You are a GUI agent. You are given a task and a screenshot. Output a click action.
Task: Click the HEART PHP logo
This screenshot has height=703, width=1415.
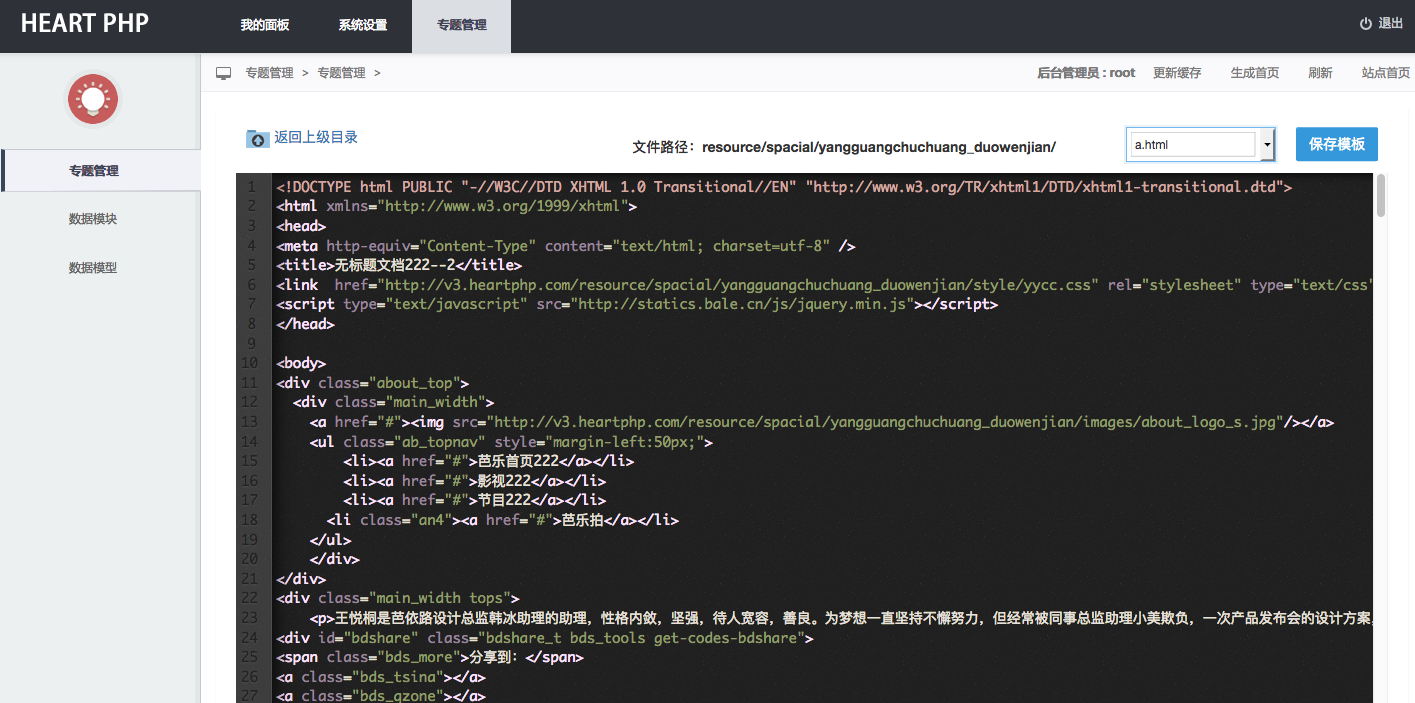click(85, 23)
